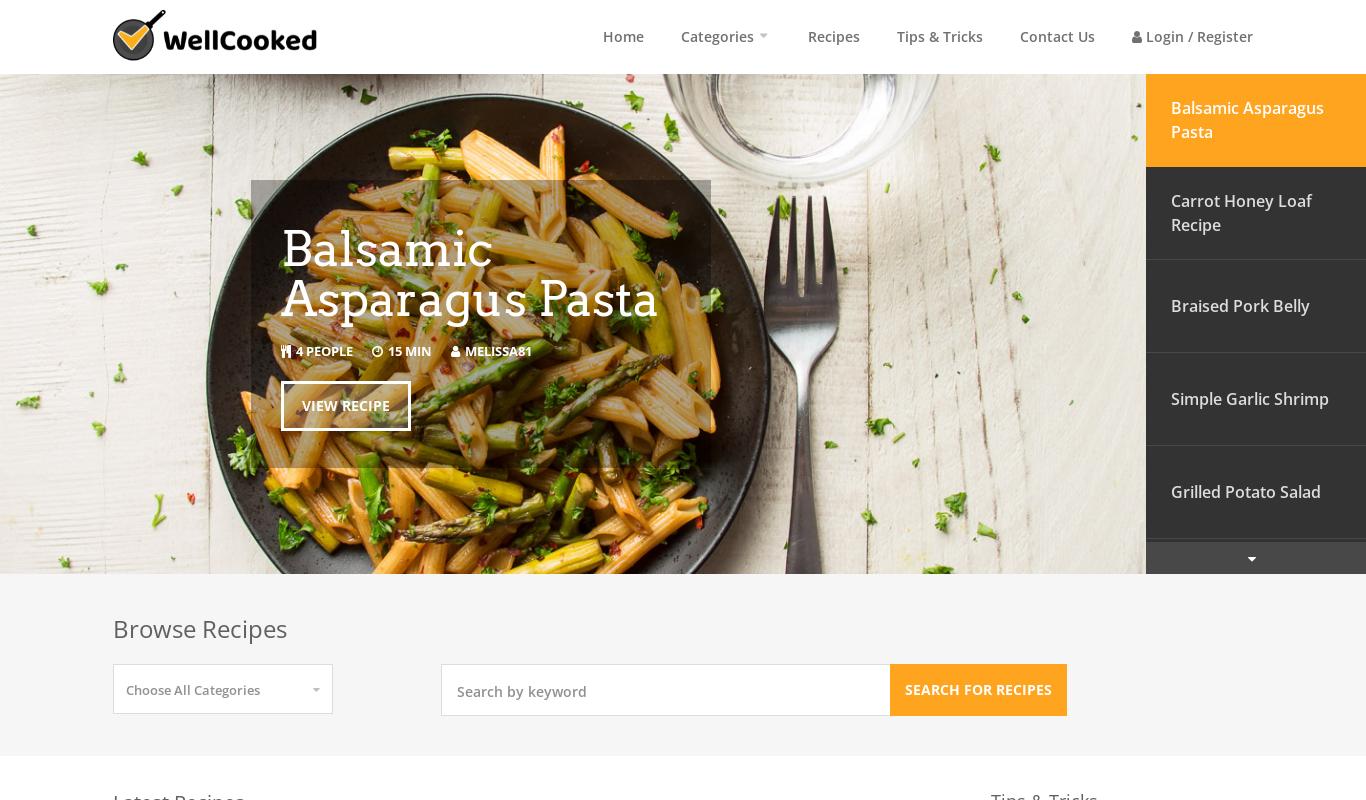Go to the Home menu item
The image size is (1366, 800).
pos(623,37)
